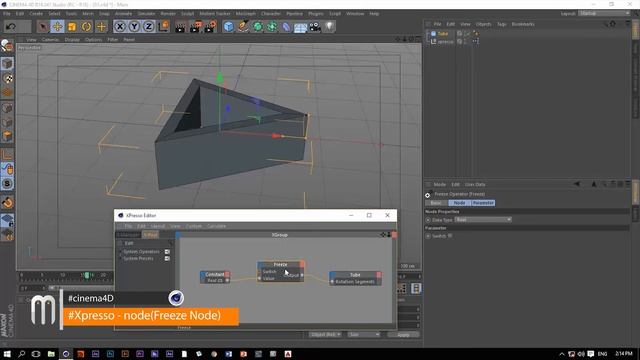Select the Tube object in Object Manager
The image size is (640, 360).
click(x=443, y=33)
